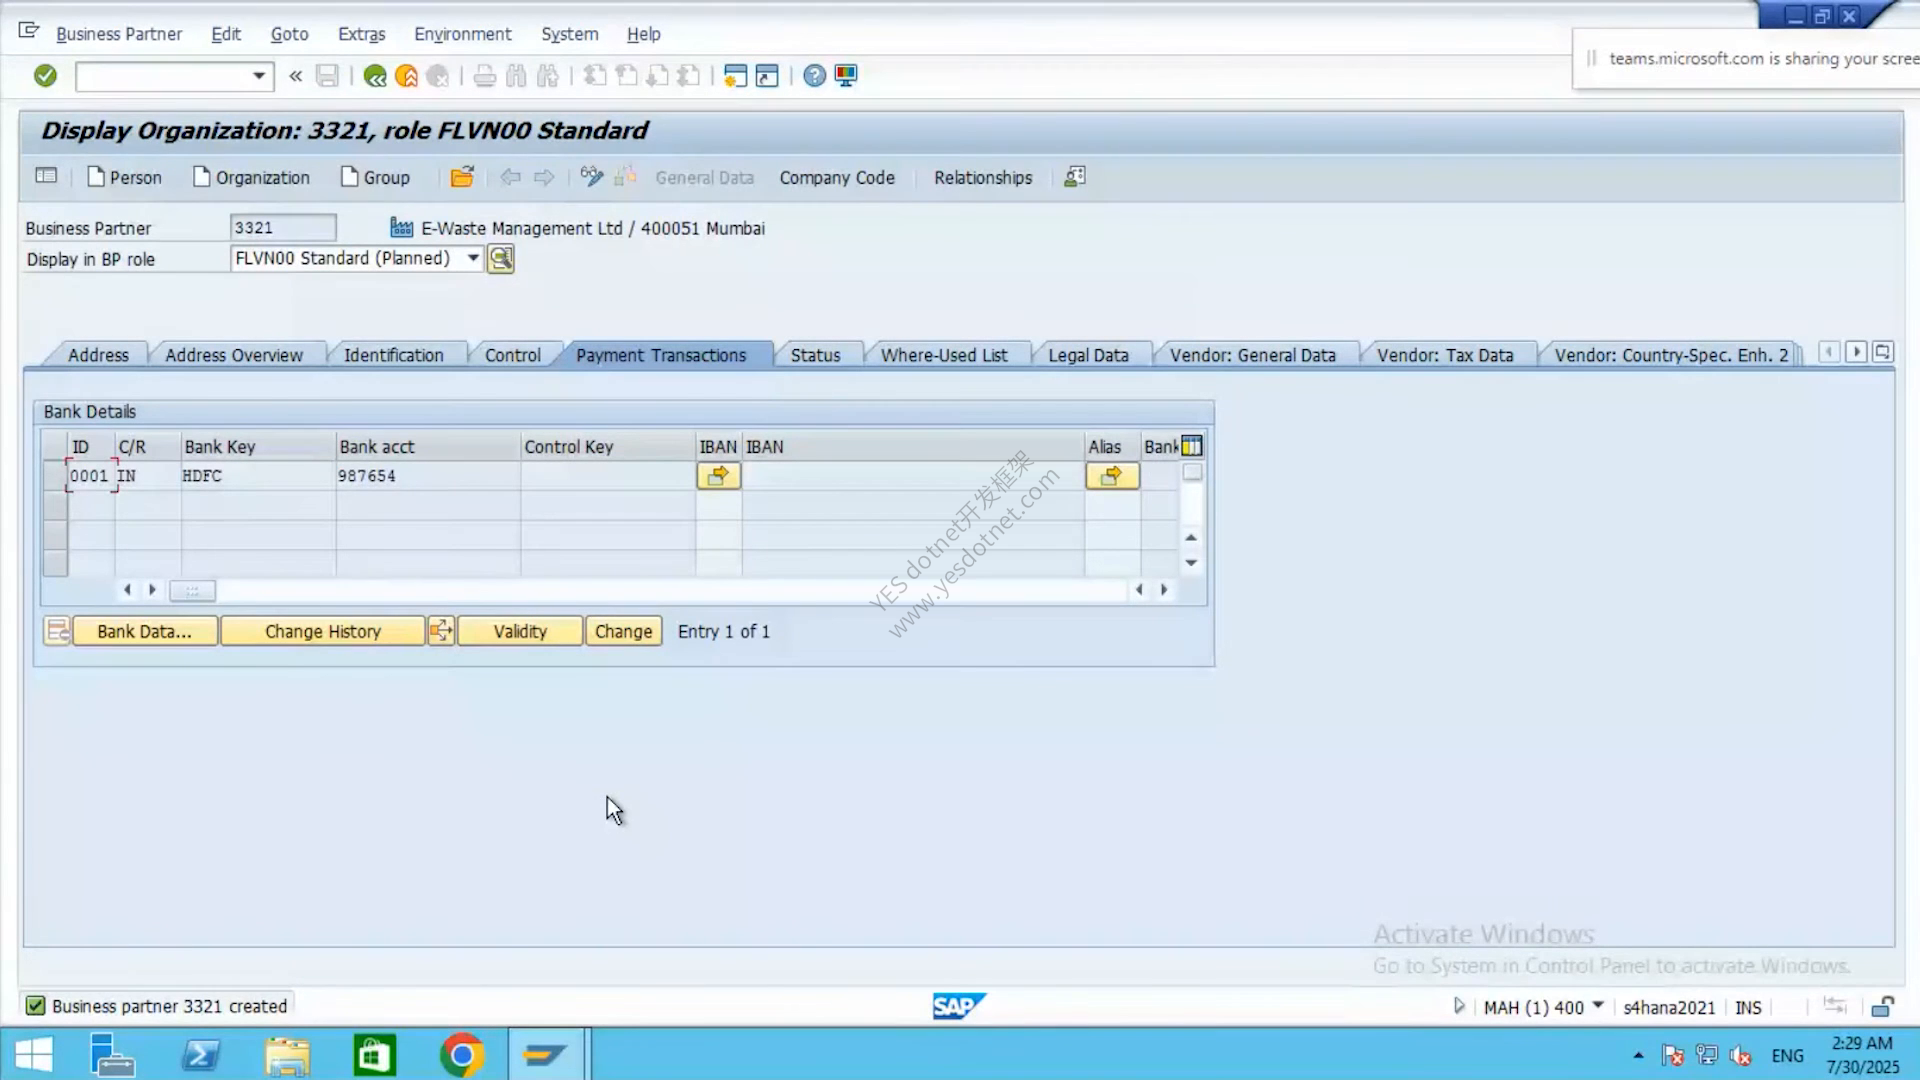Switch to the Vendor: General Data tab
The width and height of the screenshot is (1920, 1080).
[1252, 355]
